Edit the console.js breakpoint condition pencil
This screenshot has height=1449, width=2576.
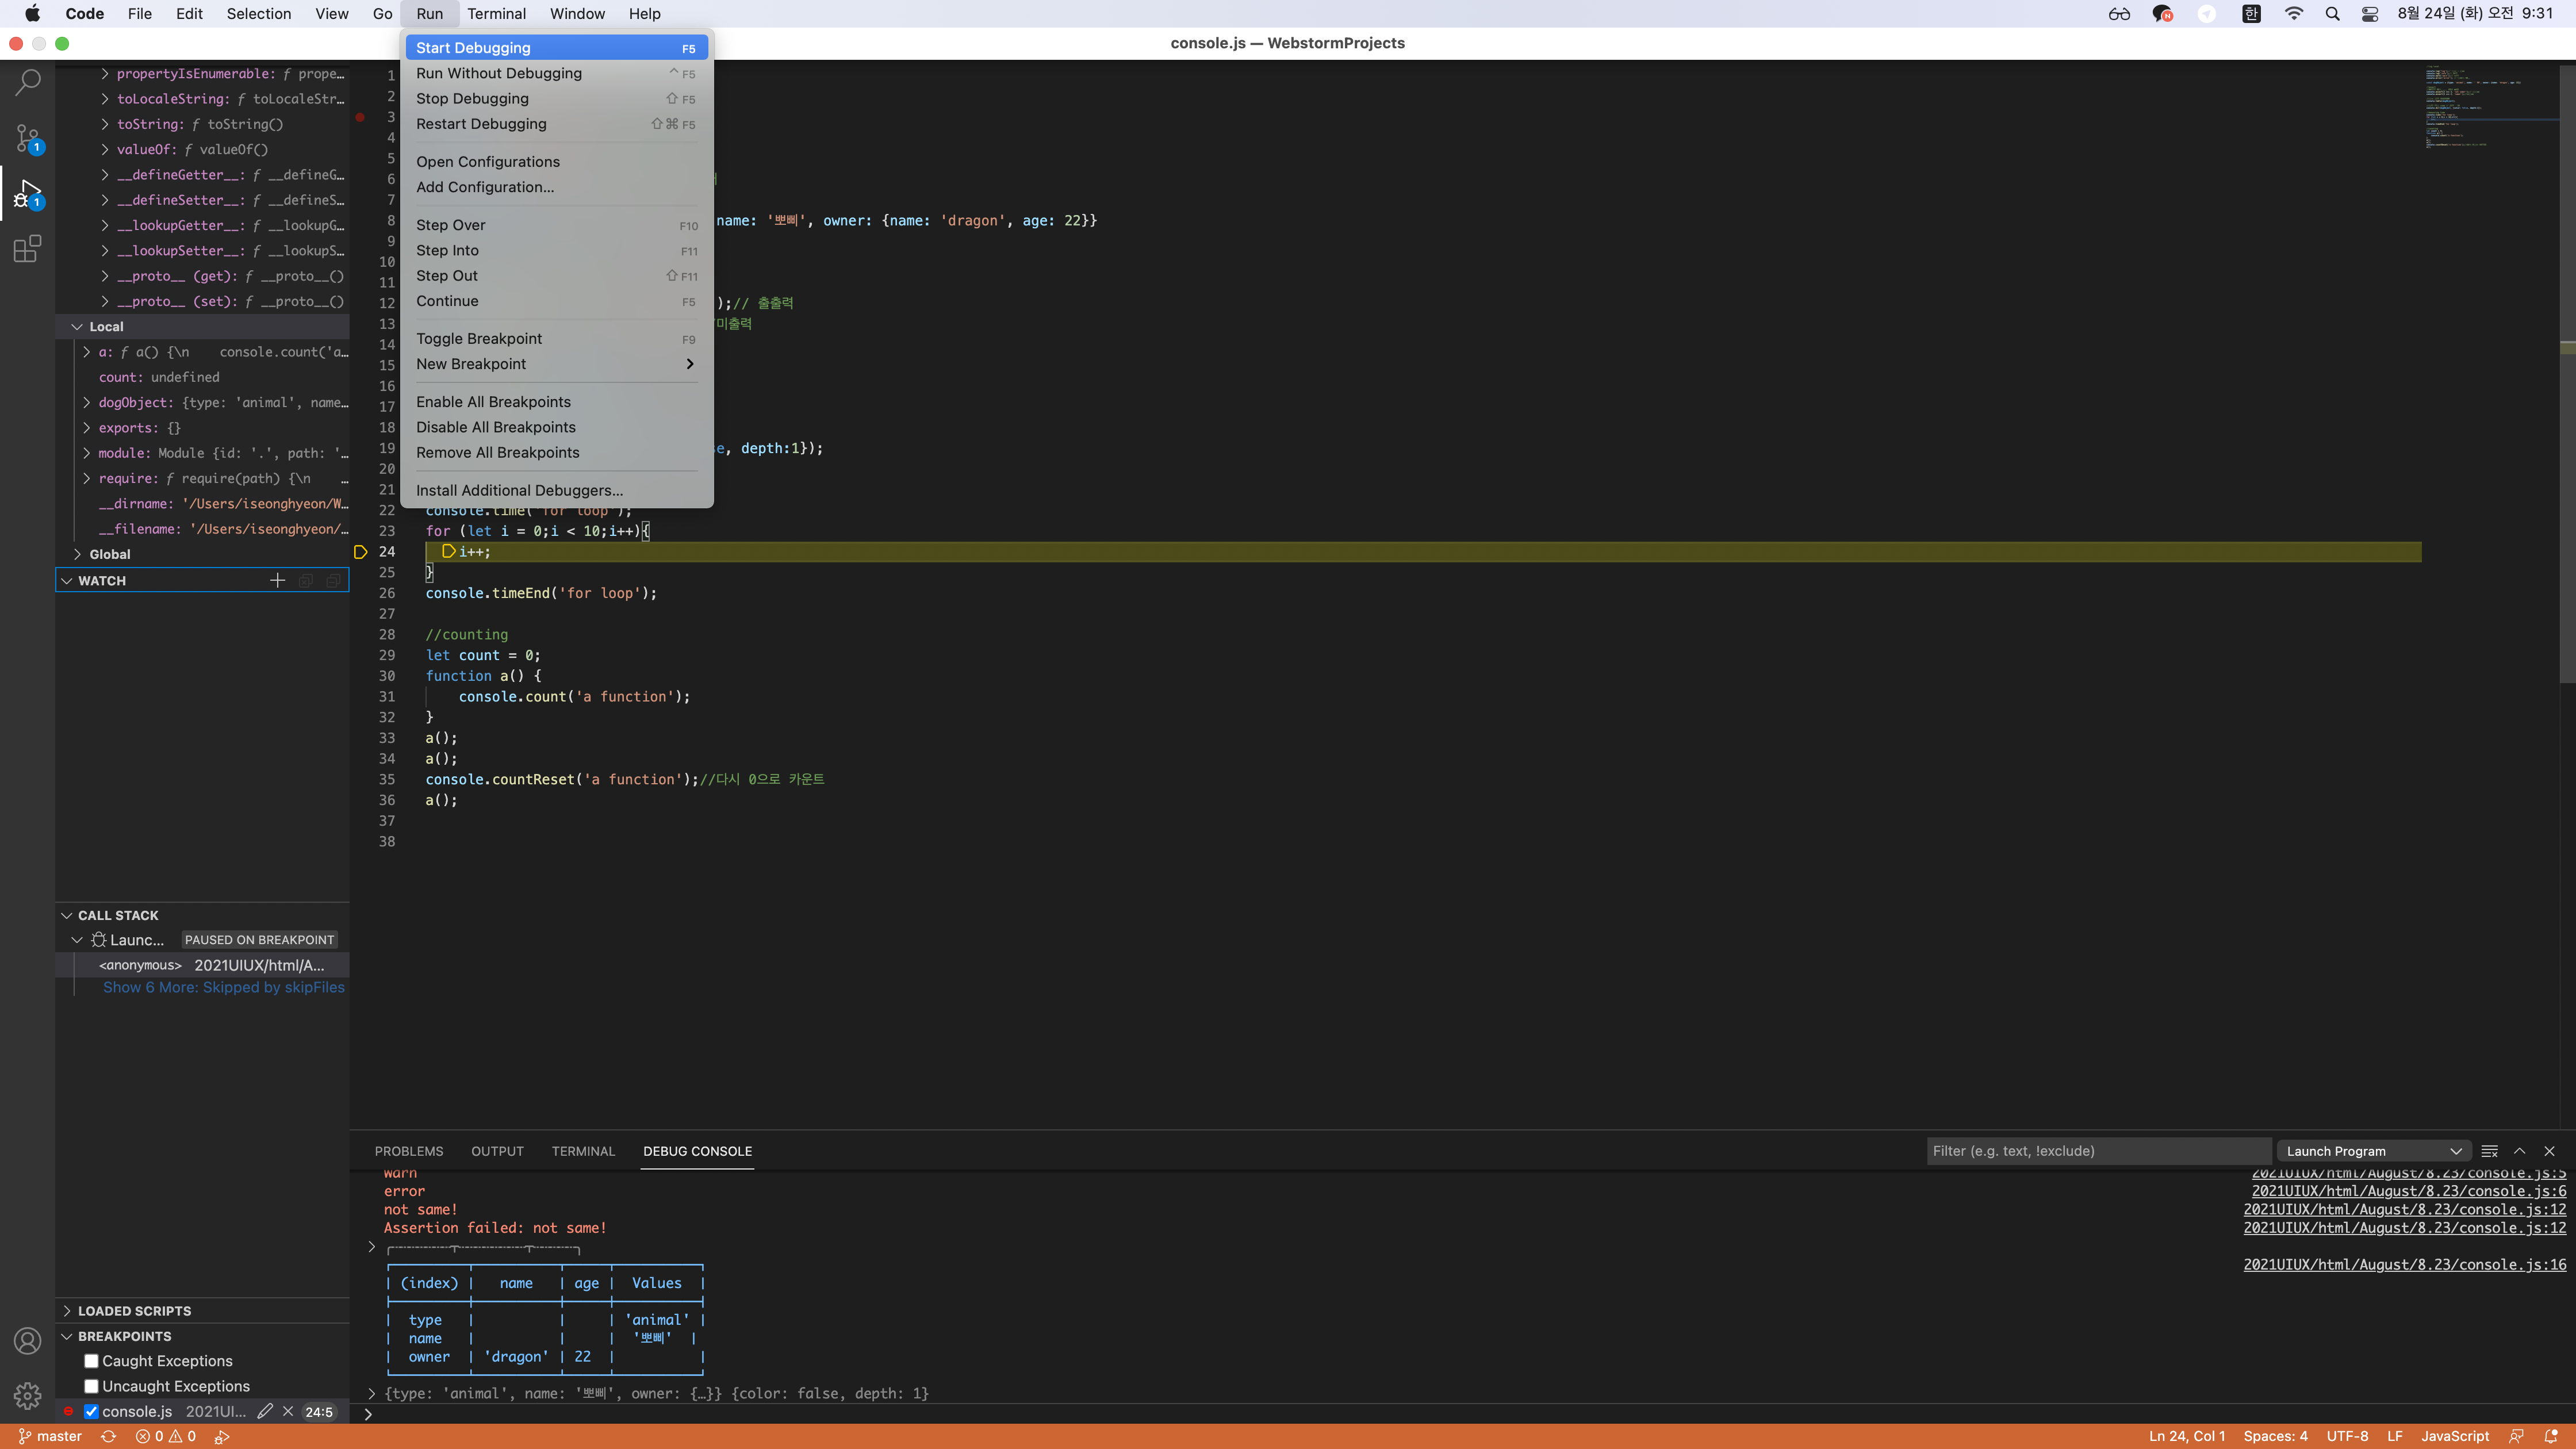pyautogui.click(x=264, y=1411)
